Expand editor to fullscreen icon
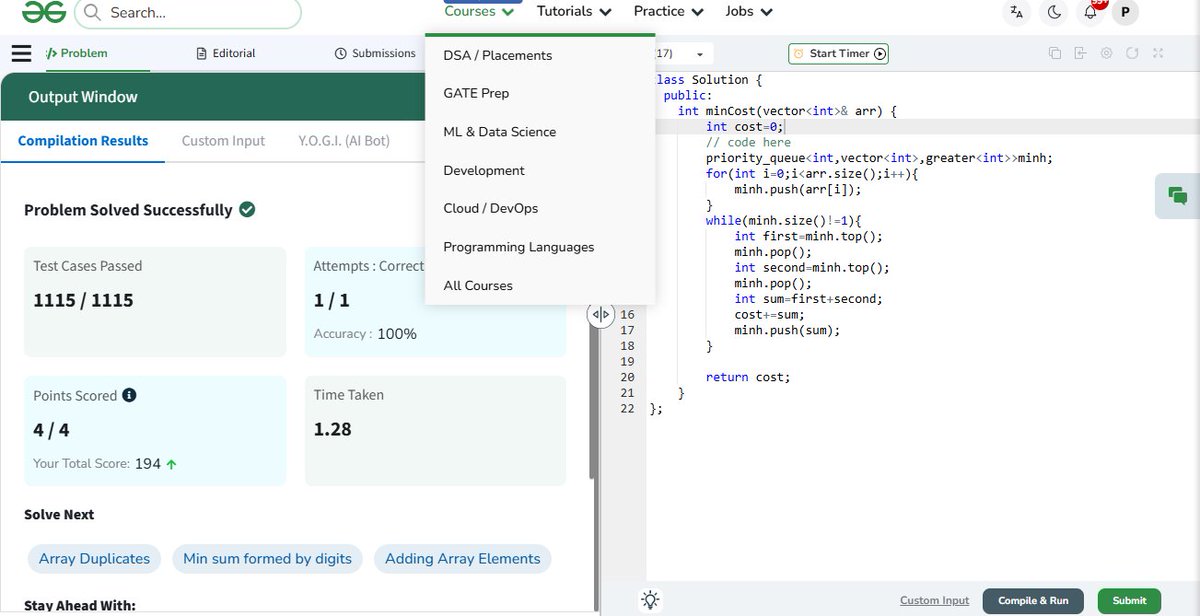The image size is (1200, 616). [1158, 53]
